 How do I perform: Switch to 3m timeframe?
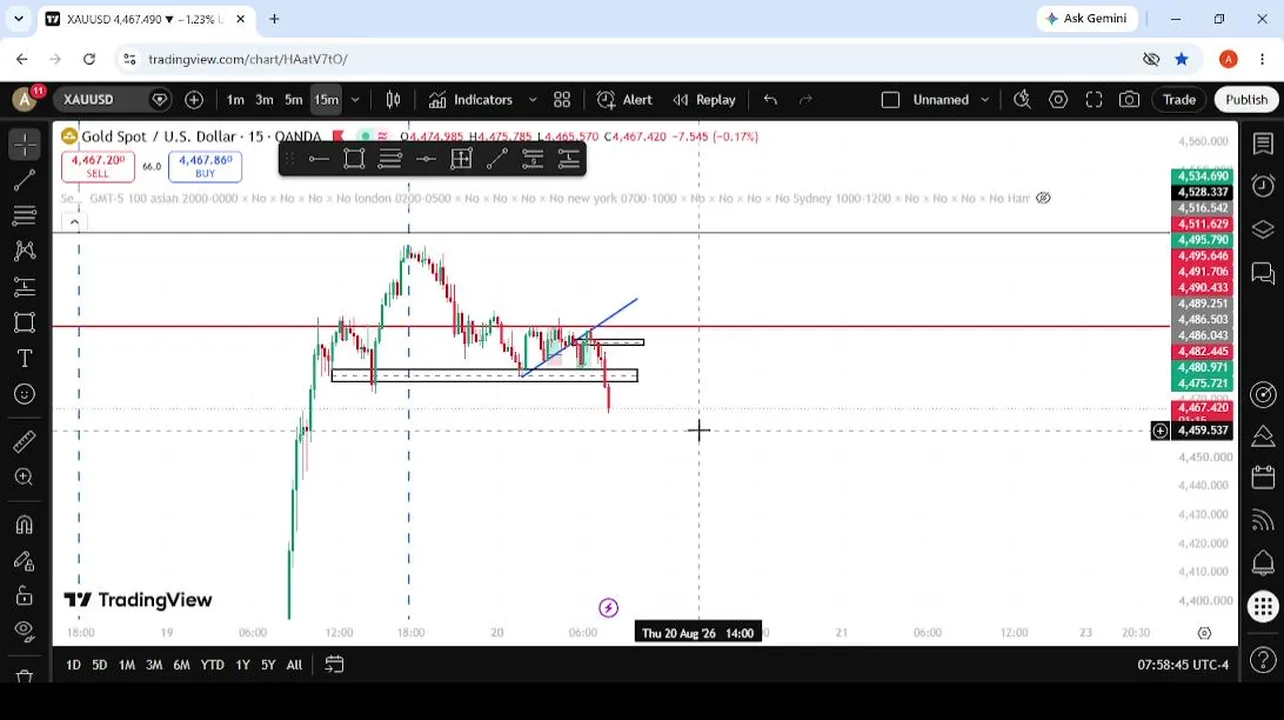pos(264,99)
